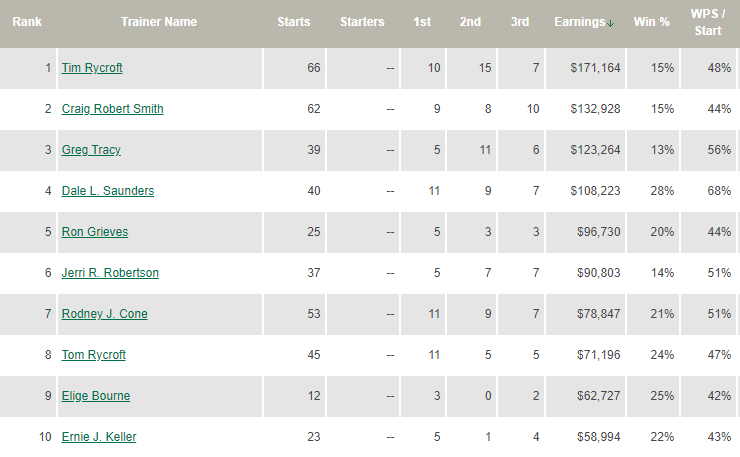Sort by 3rd place column header
740x457 pixels.
(518, 22)
